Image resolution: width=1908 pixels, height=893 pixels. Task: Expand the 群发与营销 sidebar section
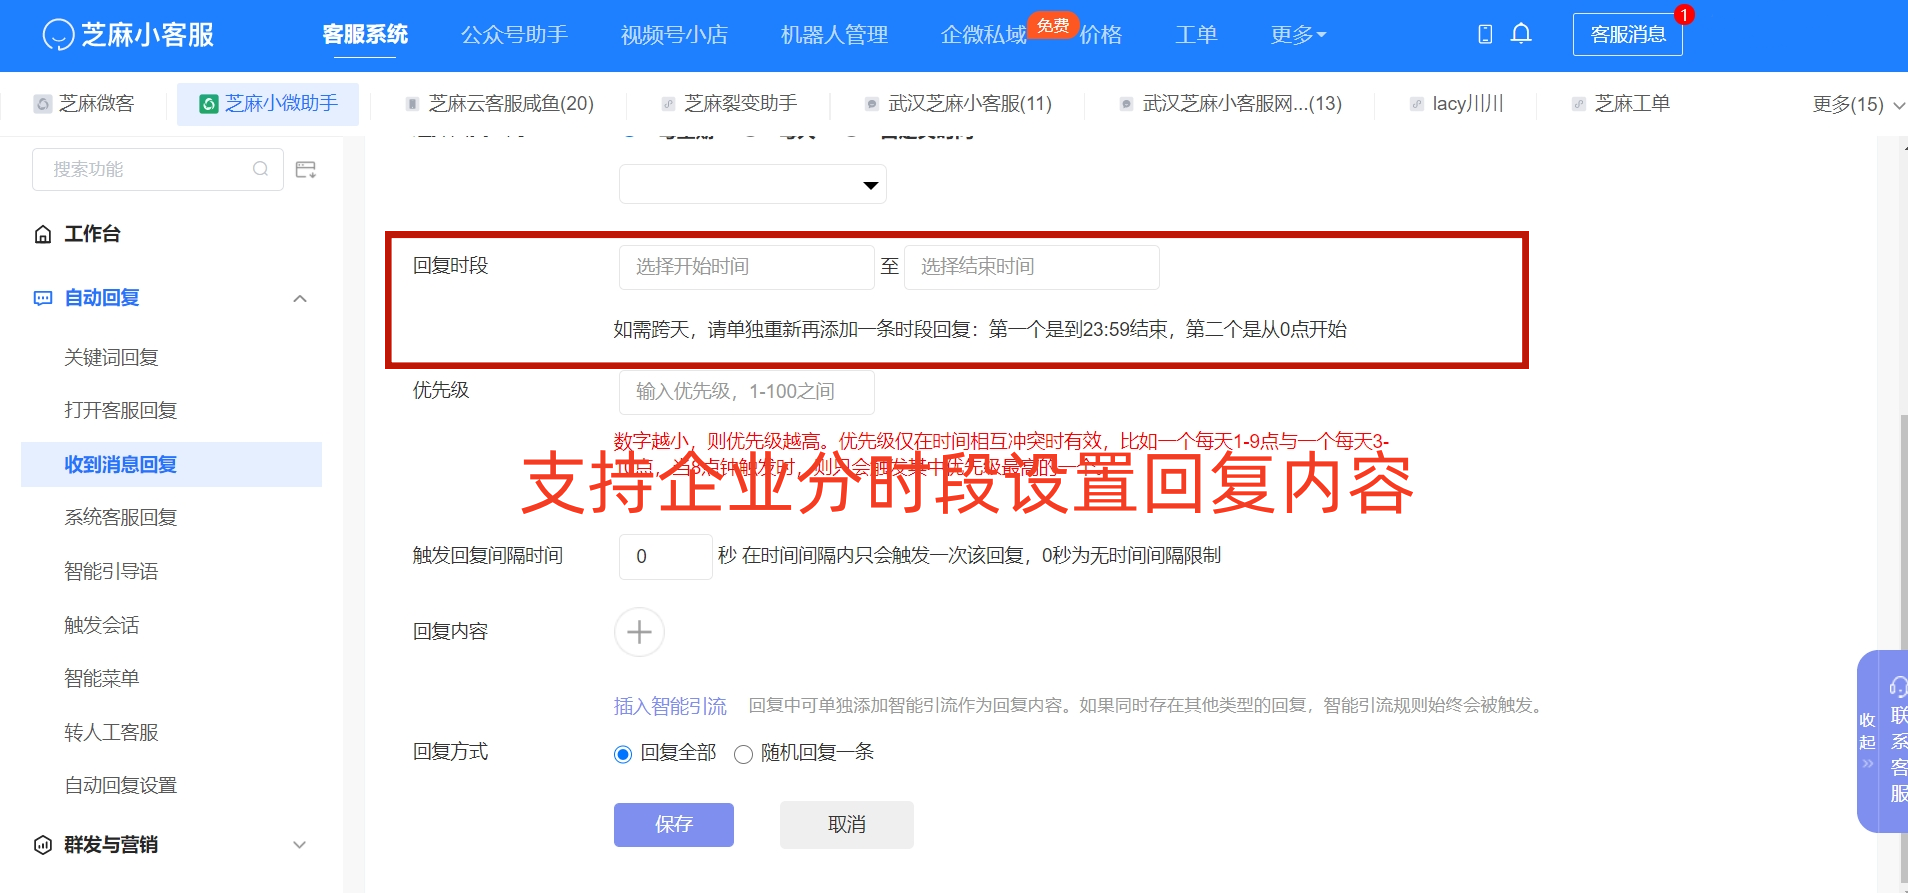click(299, 845)
